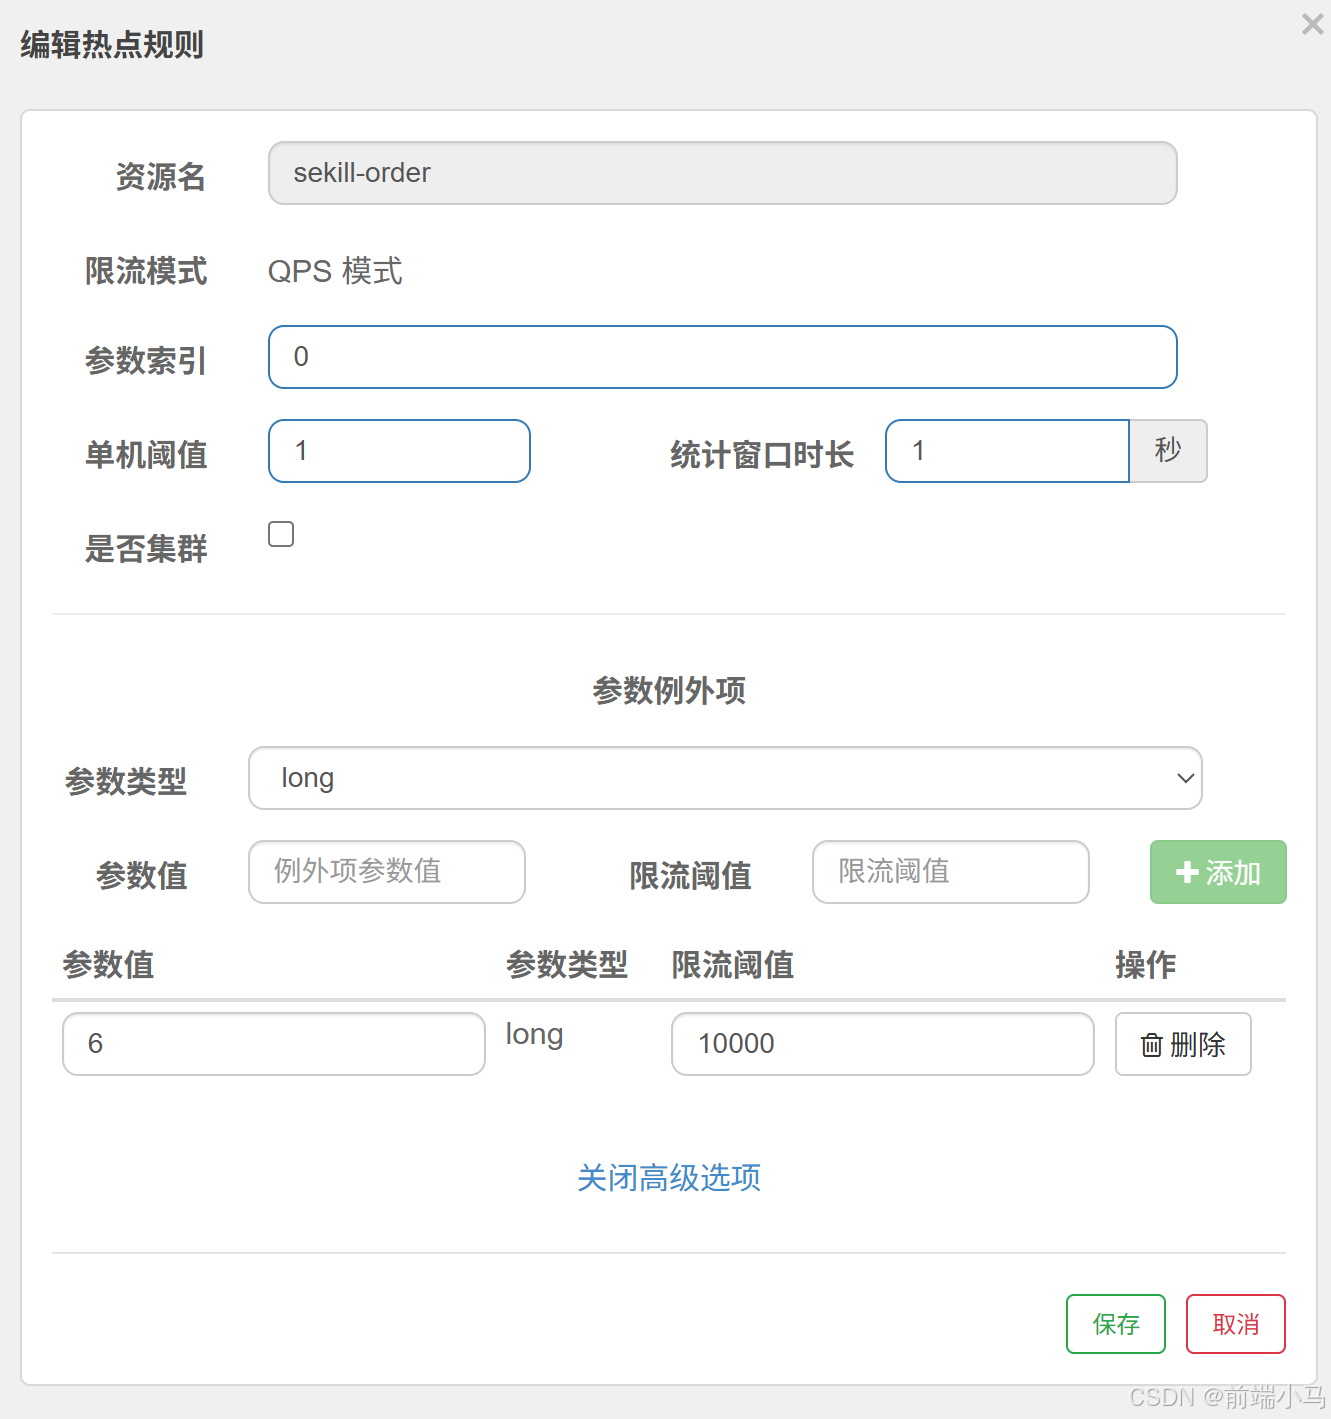Screen dimensions: 1331x1419
Task: Click the 统计窗口时长 label
Action: tap(762, 455)
